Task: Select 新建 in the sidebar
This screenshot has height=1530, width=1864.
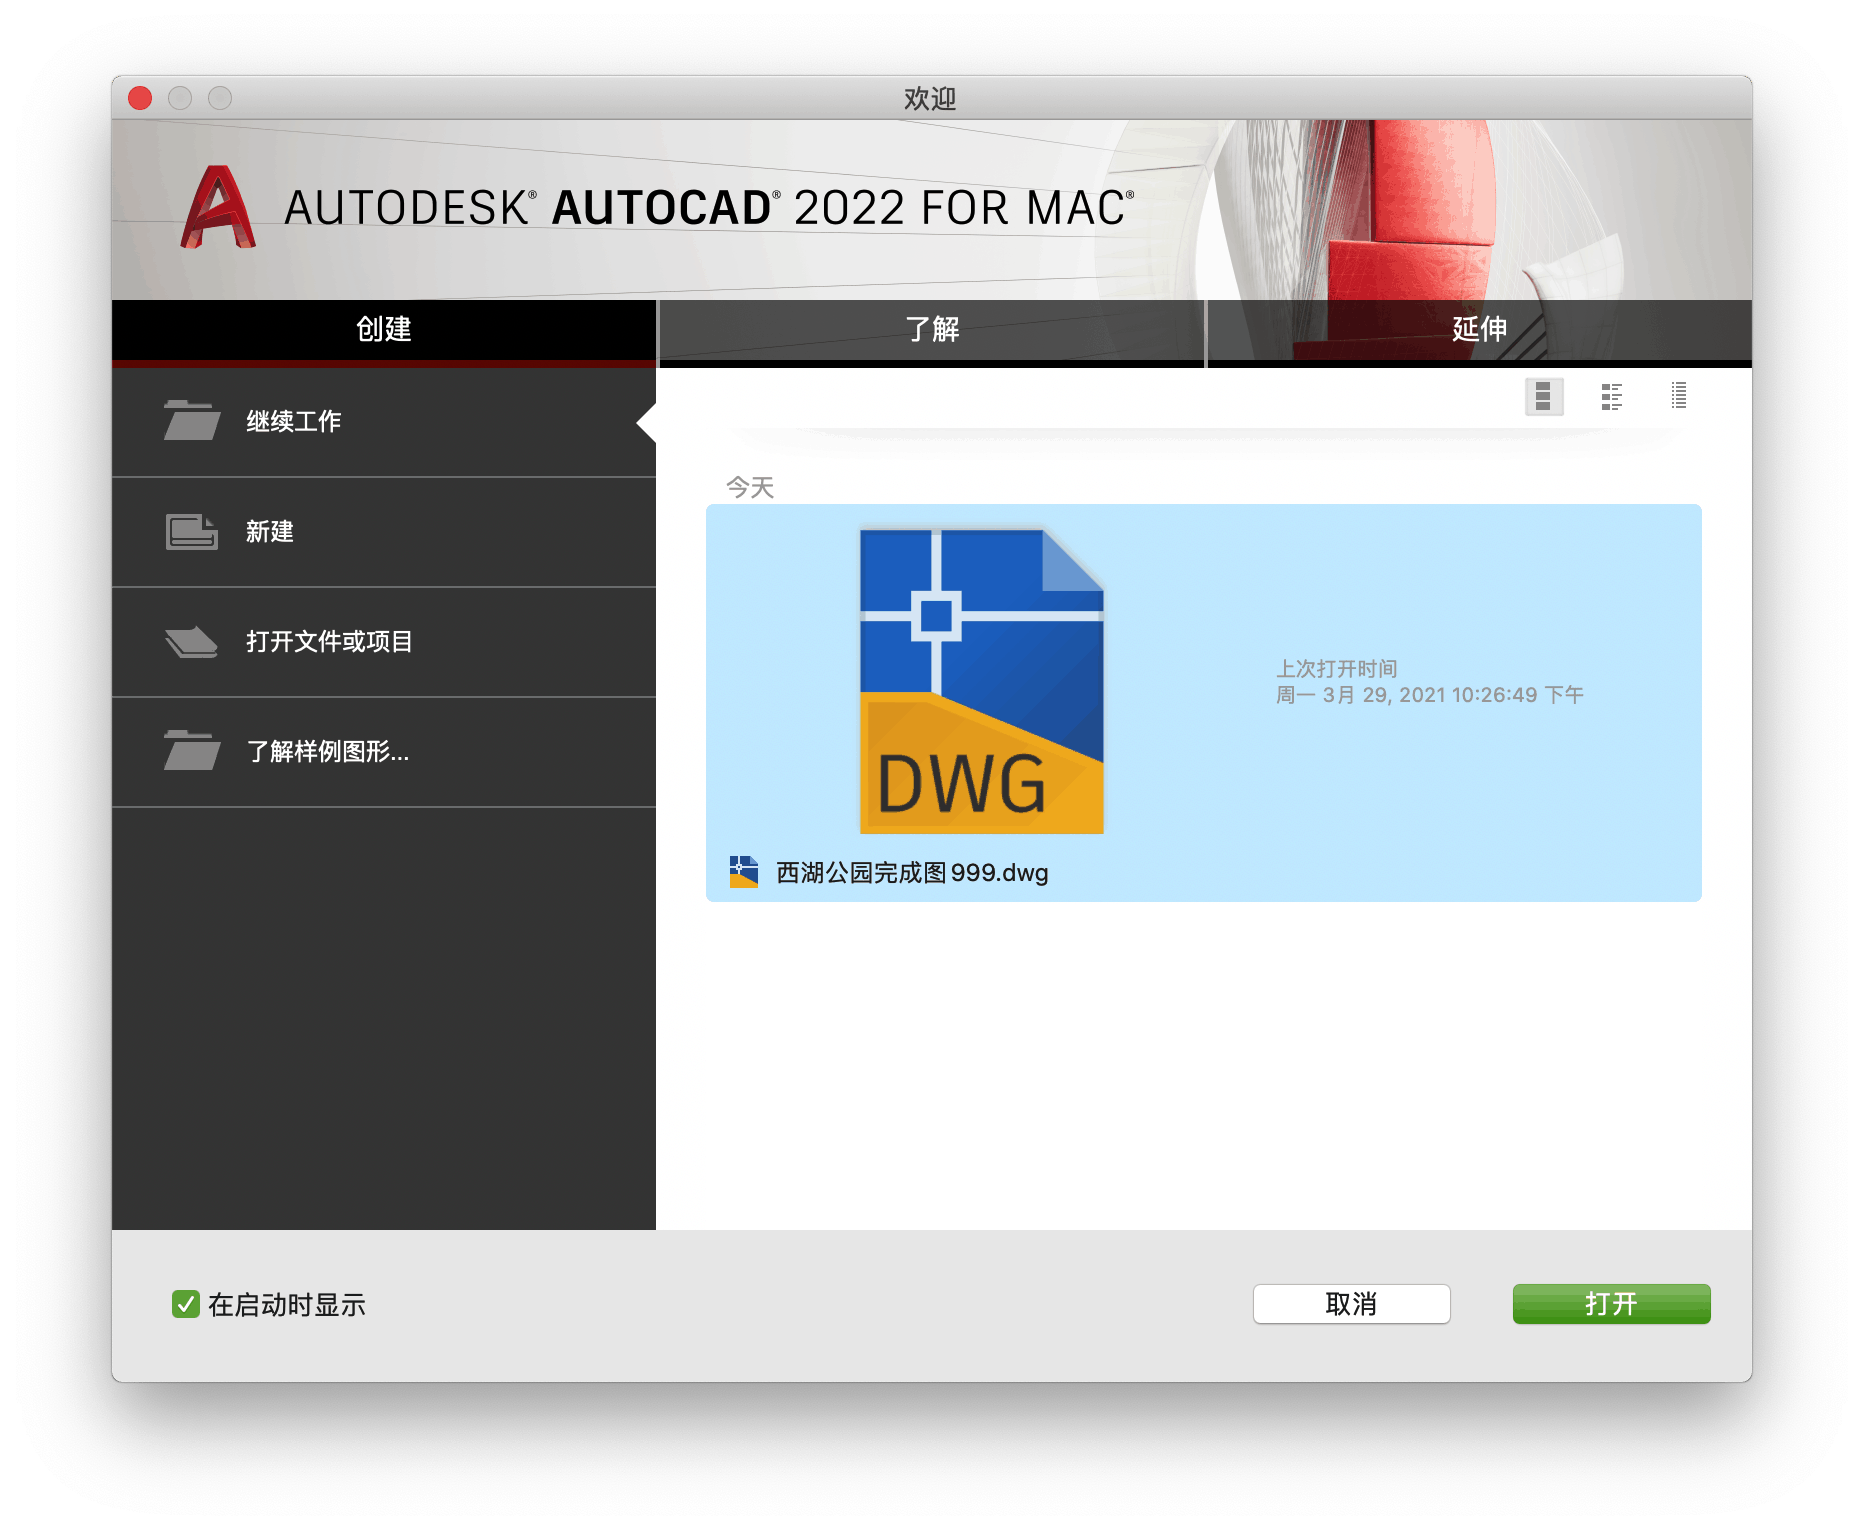Action: (x=384, y=532)
